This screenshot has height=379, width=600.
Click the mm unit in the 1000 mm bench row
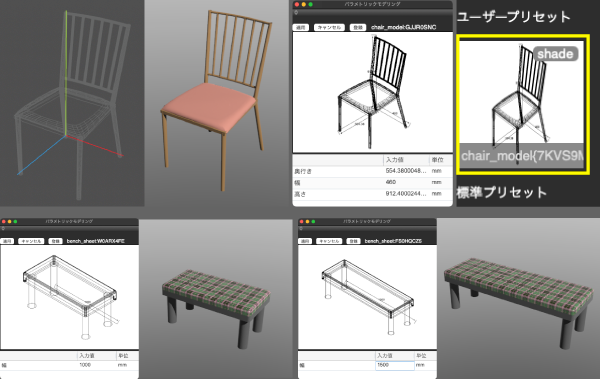point(122,365)
